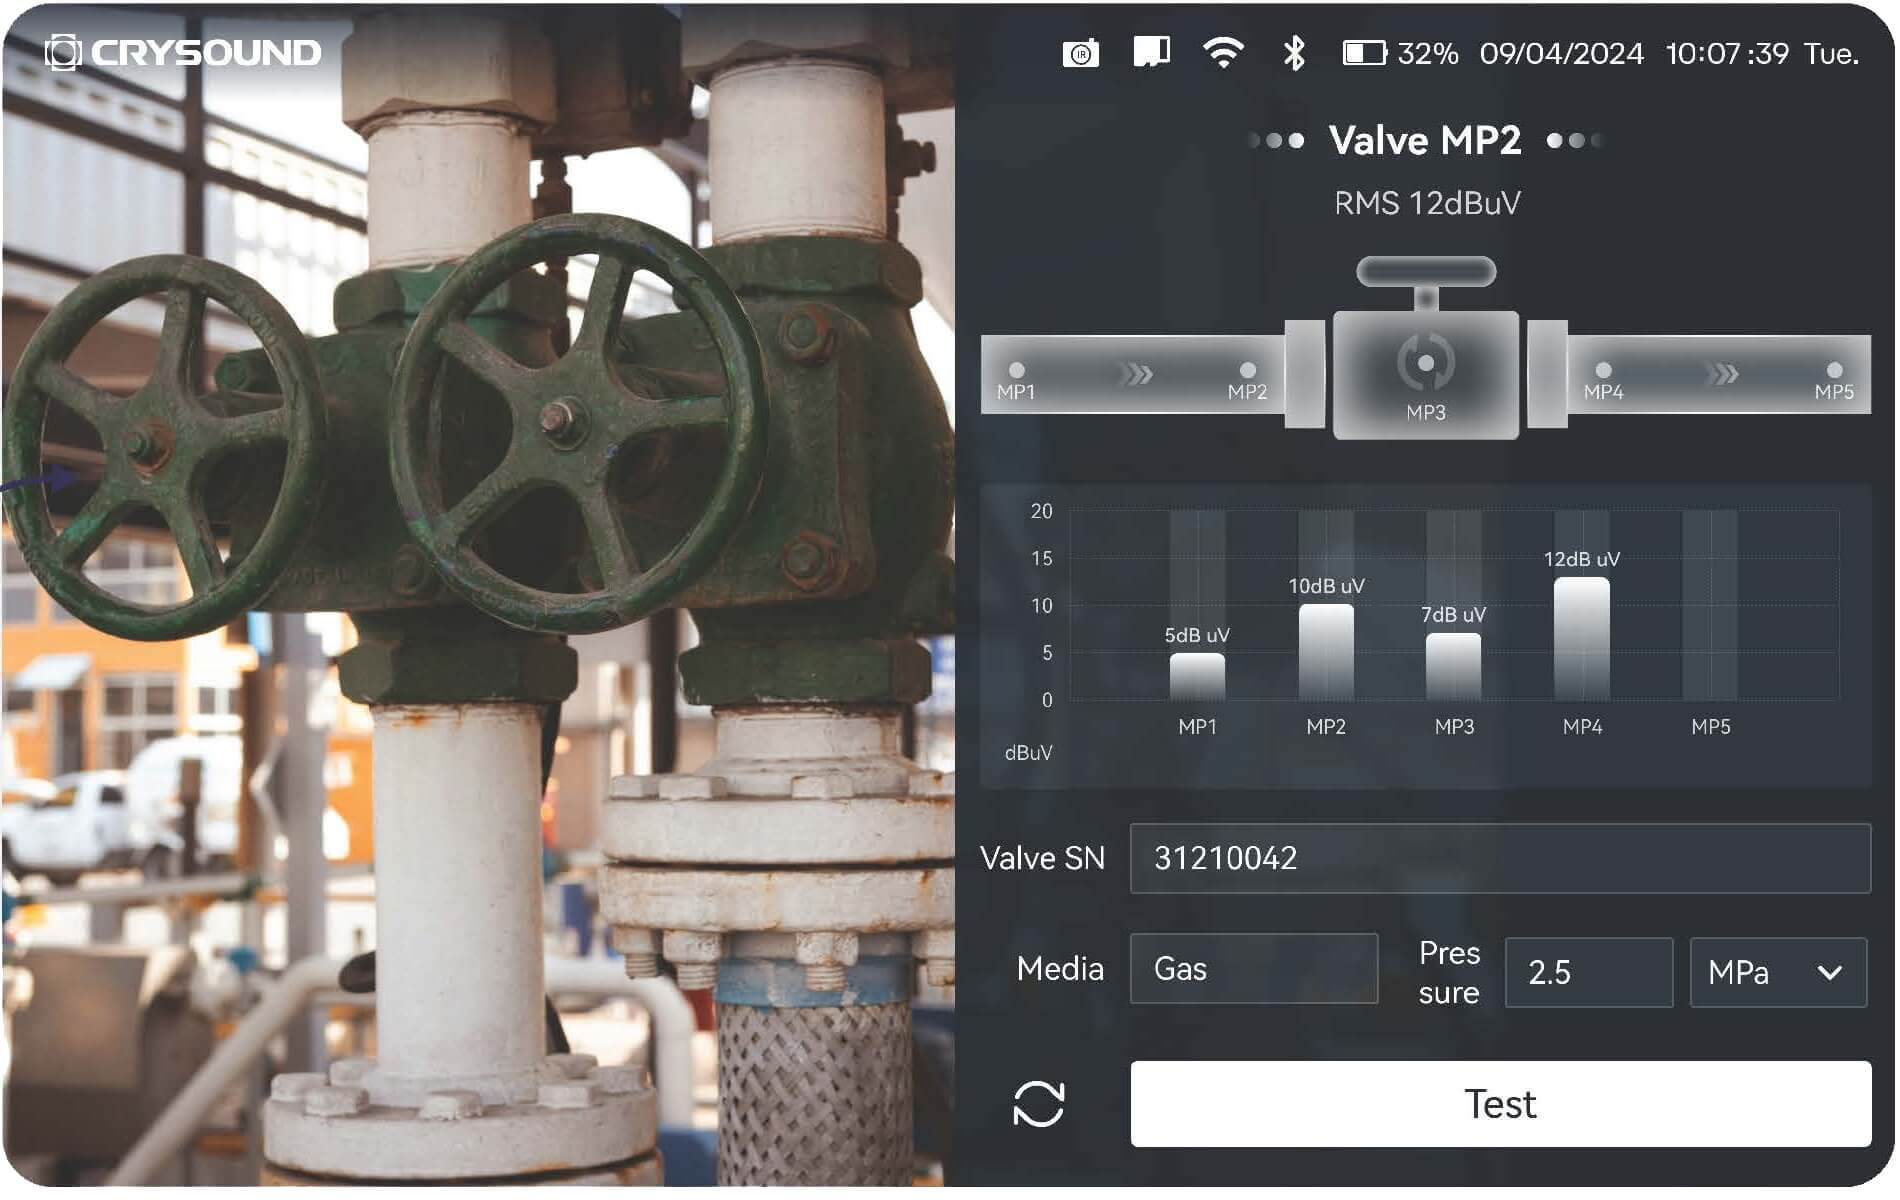The image size is (1900, 1200).
Task: Click the pressure value field showing 2.5
Action: tap(1588, 972)
